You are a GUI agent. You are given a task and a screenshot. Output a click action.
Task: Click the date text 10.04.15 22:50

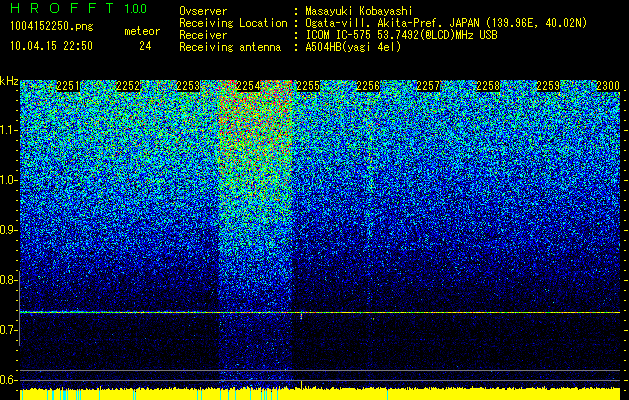[x=51, y=46]
